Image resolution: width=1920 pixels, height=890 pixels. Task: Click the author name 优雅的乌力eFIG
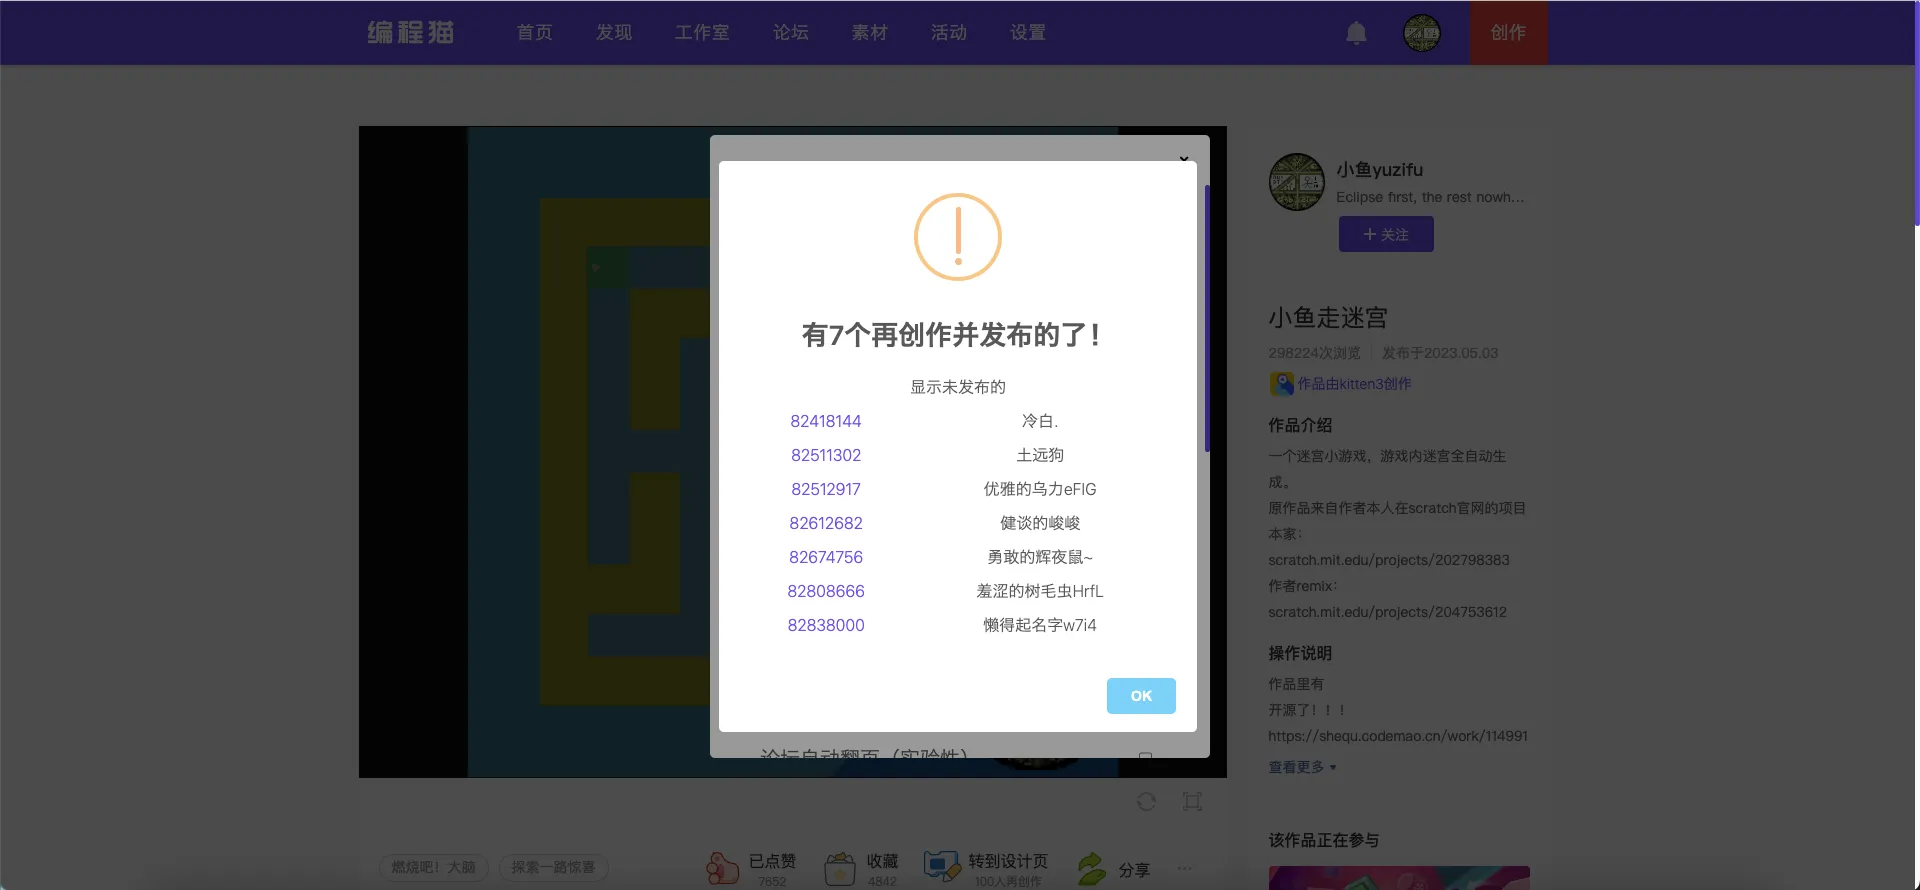tap(1040, 489)
